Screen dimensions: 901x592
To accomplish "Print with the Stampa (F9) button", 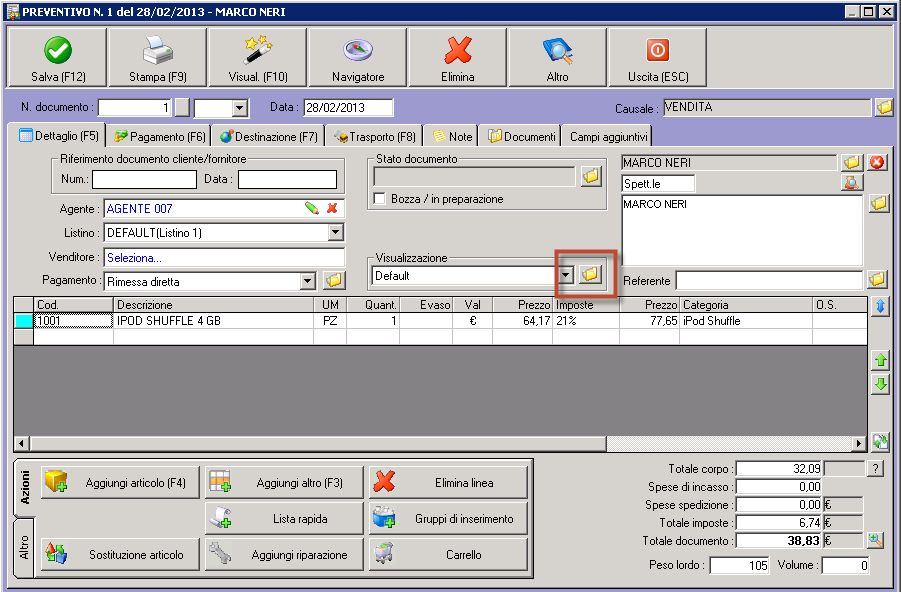I will pos(157,58).
